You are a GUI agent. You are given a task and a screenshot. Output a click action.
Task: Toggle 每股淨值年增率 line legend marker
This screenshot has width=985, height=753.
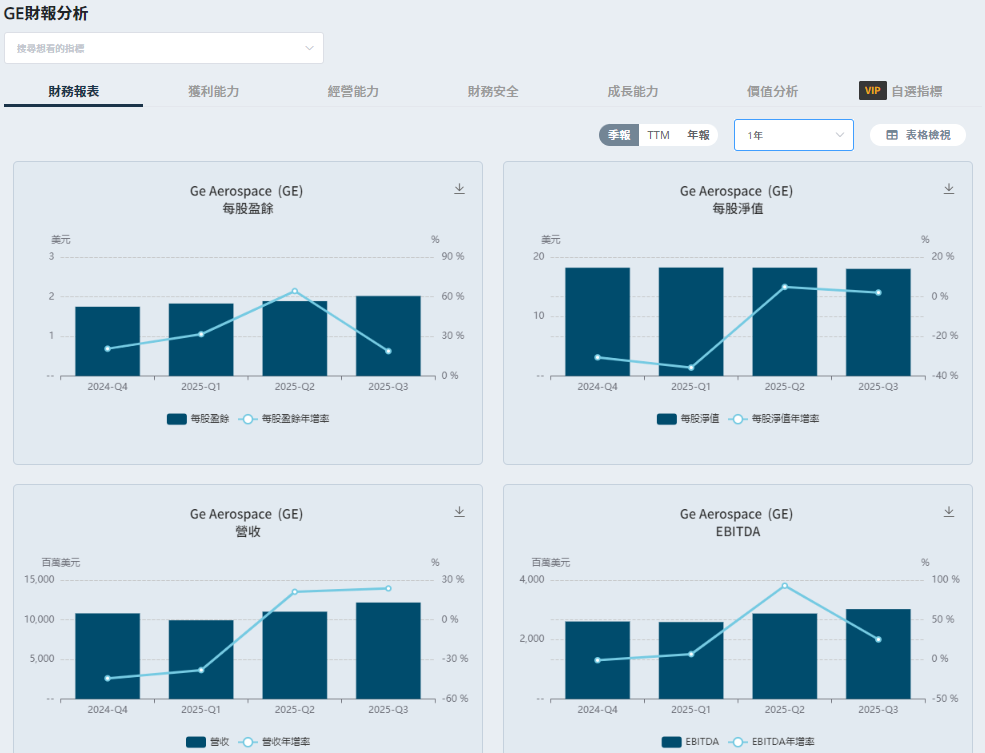pyautogui.click(x=737, y=419)
